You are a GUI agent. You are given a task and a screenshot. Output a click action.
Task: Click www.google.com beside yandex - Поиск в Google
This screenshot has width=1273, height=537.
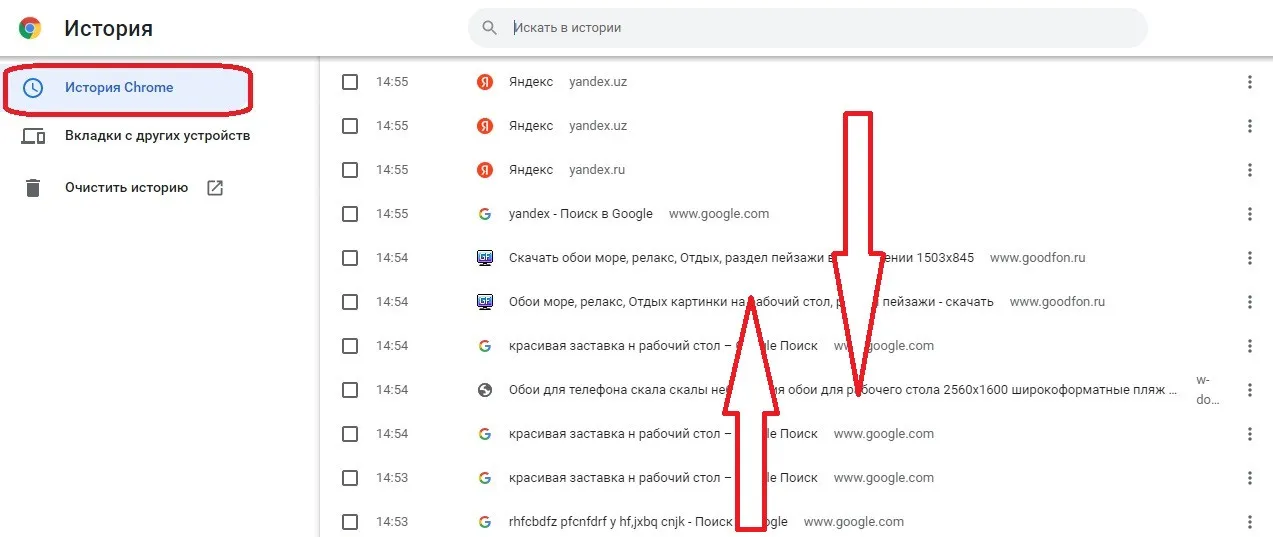pyautogui.click(x=719, y=214)
